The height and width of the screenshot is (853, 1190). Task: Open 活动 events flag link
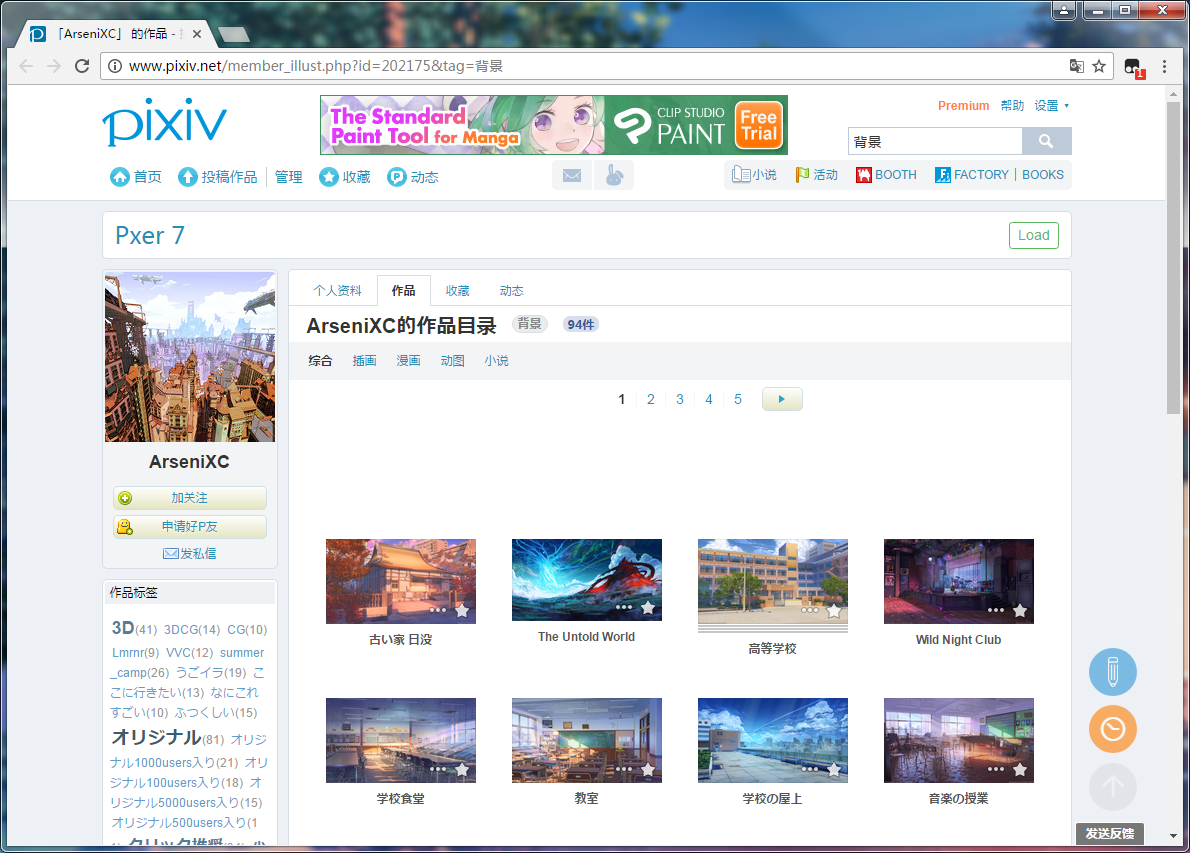pos(816,175)
